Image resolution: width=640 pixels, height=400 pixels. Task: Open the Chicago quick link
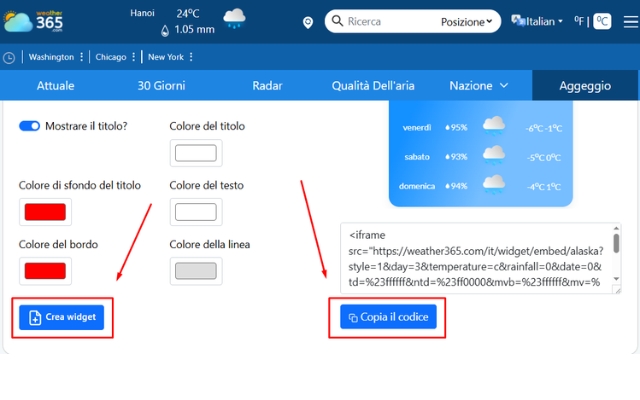click(x=111, y=57)
